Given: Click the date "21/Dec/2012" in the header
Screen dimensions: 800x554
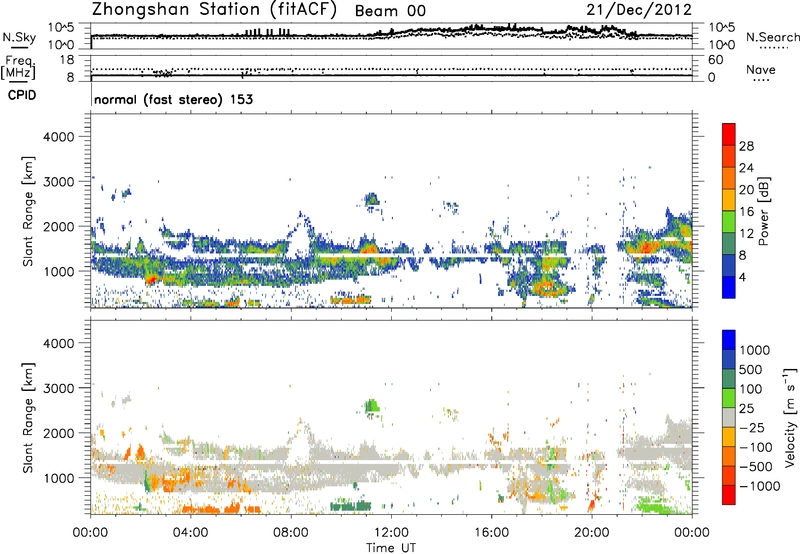Looking at the screenshot, I should [639, 10].
